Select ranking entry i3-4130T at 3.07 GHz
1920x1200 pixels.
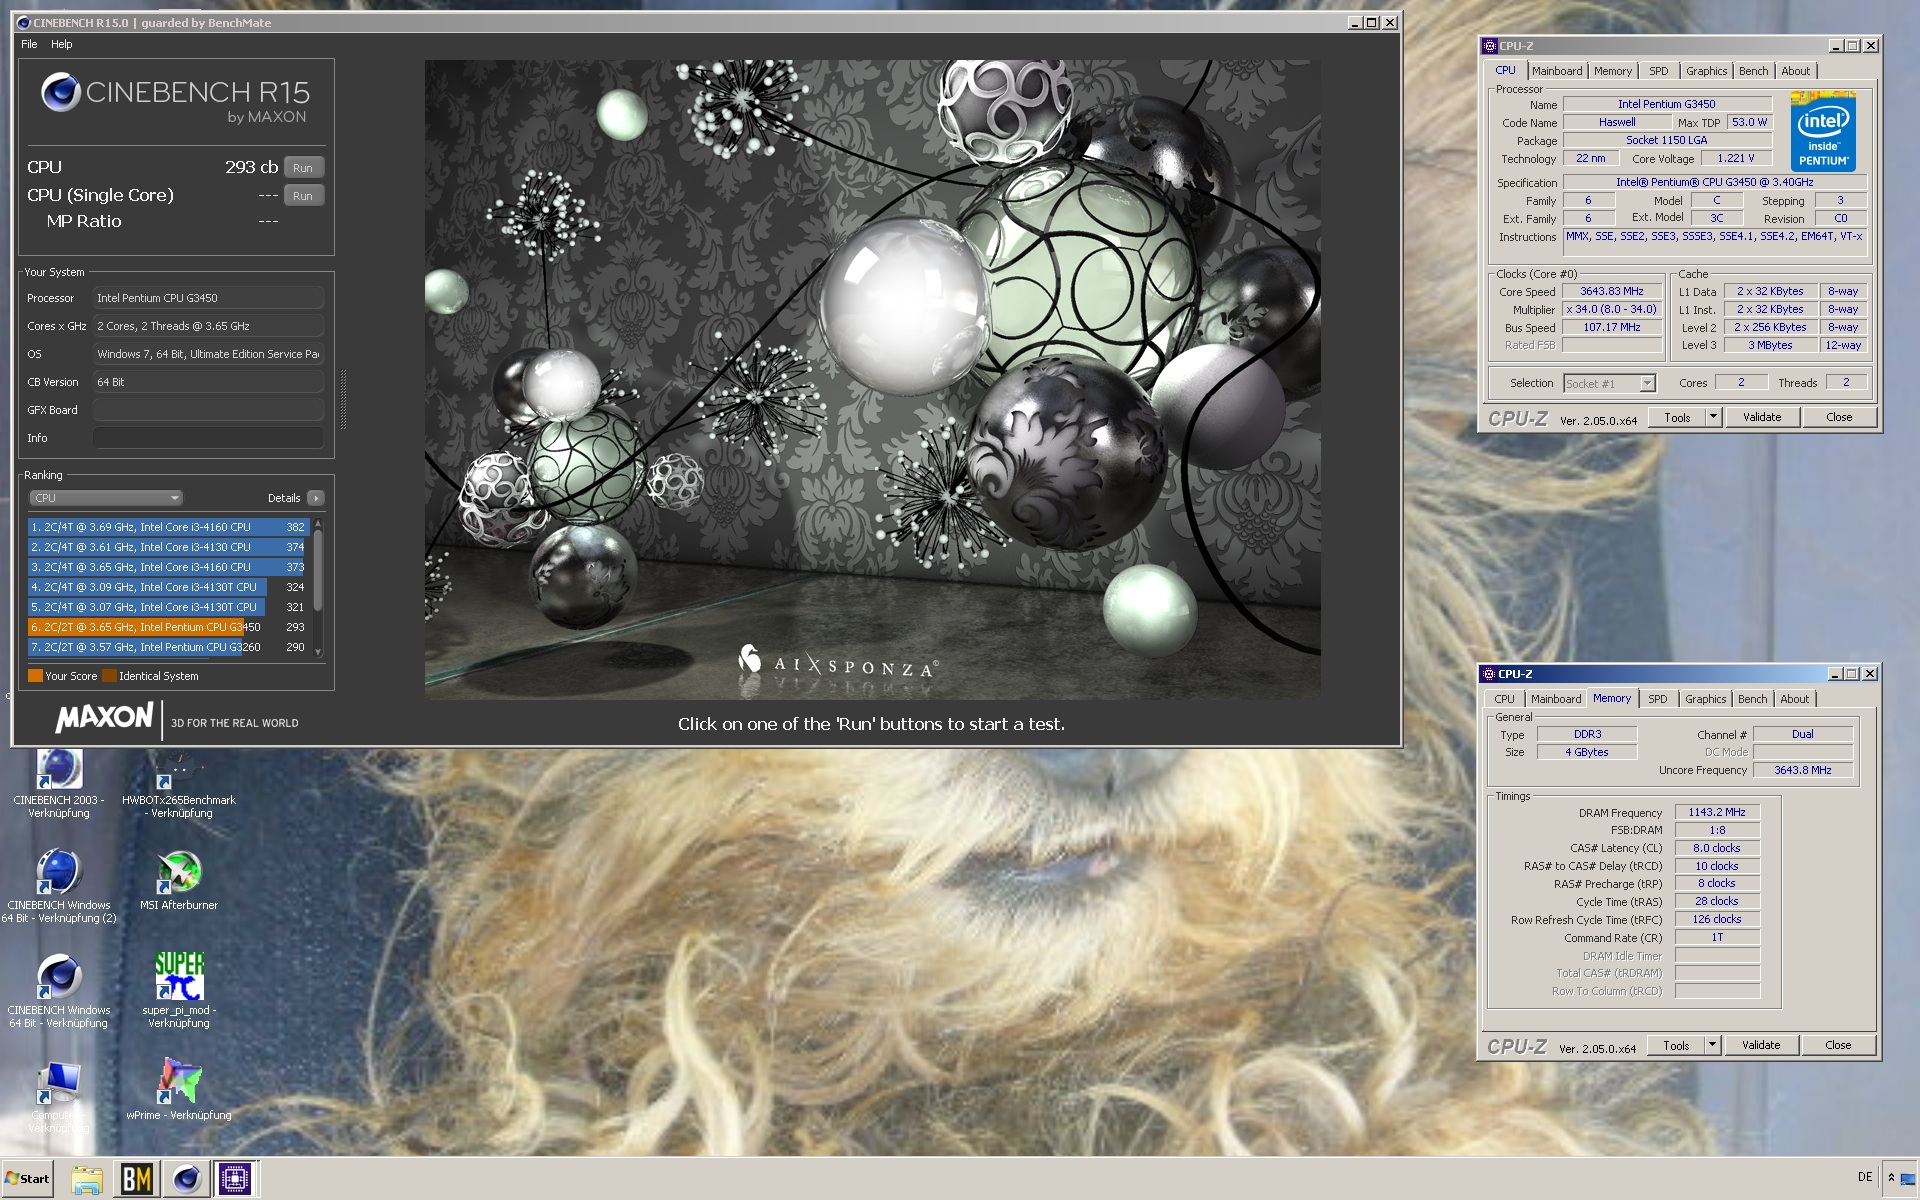[168, 607]
